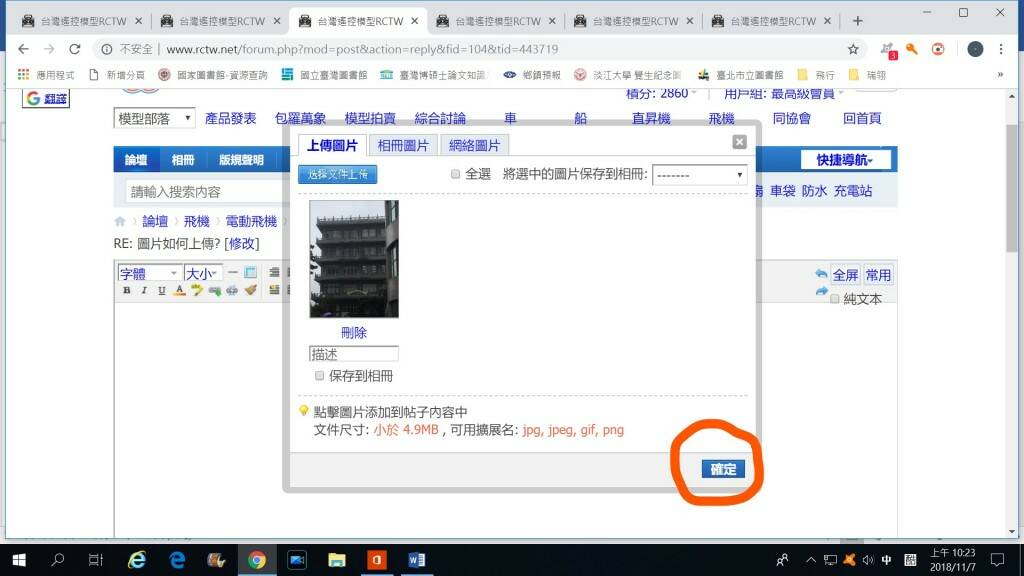Click the underline formatting icon
The width and height of the screenshot is (1024, 576).
[x=161, y=291]
